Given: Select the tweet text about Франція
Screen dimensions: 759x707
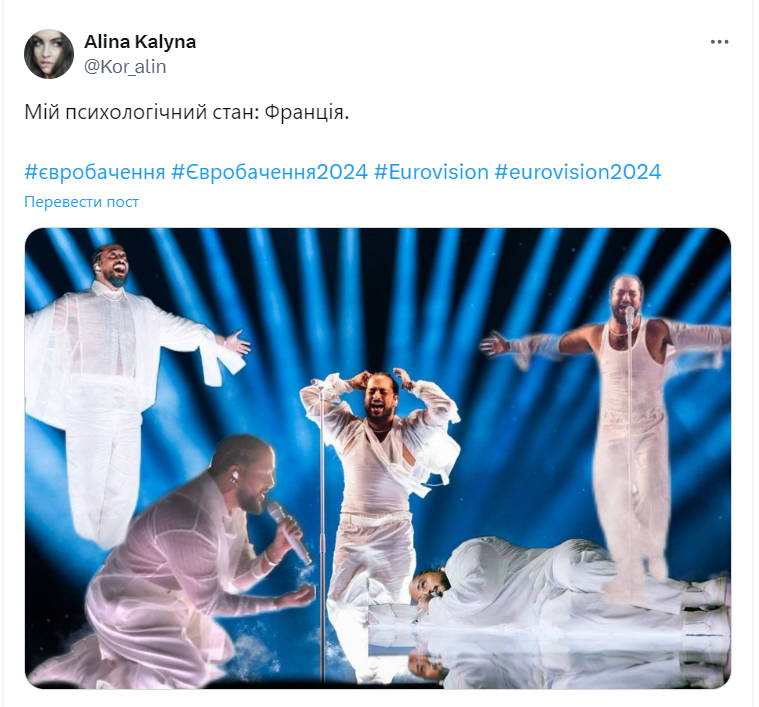Looking at the screenshot, I should (186, 113).
